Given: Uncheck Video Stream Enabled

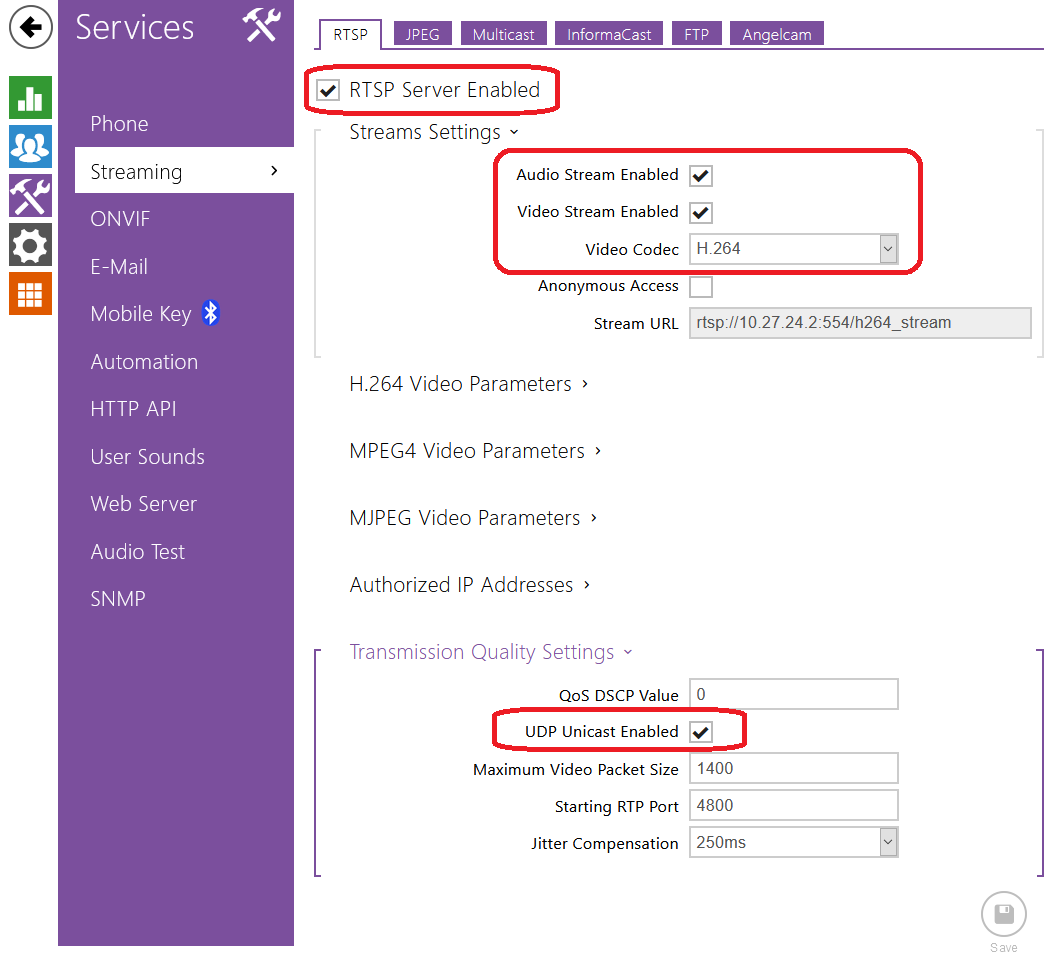Looking at the screenshot, I should 700,213.
